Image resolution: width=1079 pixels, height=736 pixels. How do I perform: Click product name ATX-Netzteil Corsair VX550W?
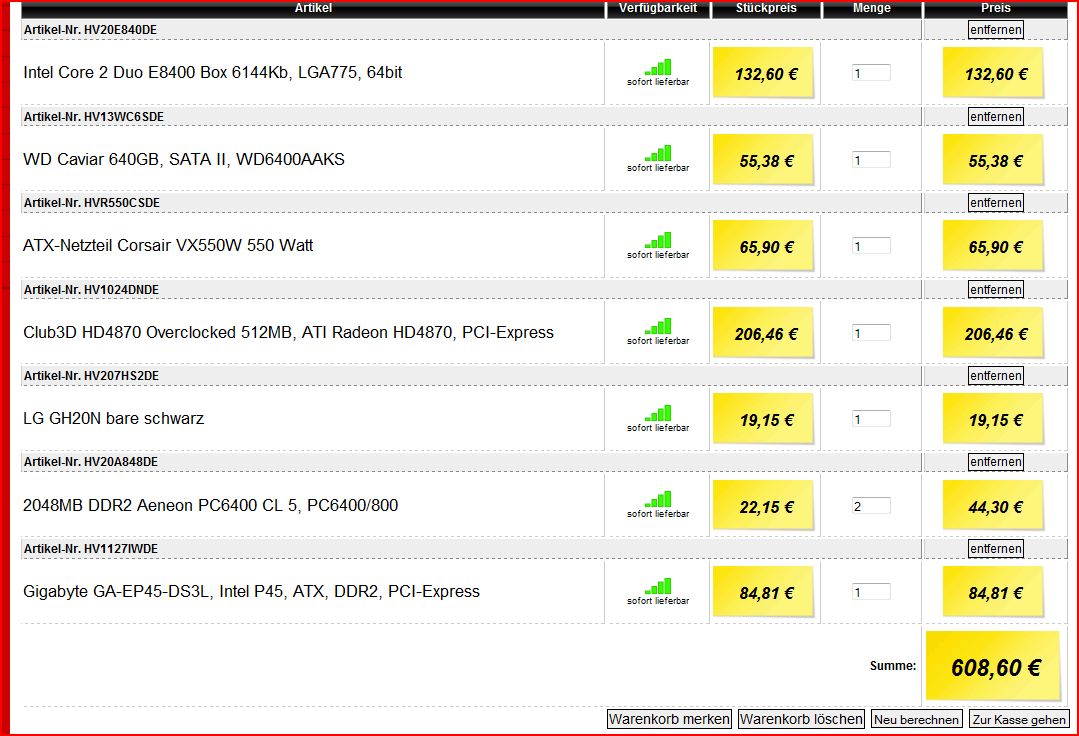pos(168,245)
